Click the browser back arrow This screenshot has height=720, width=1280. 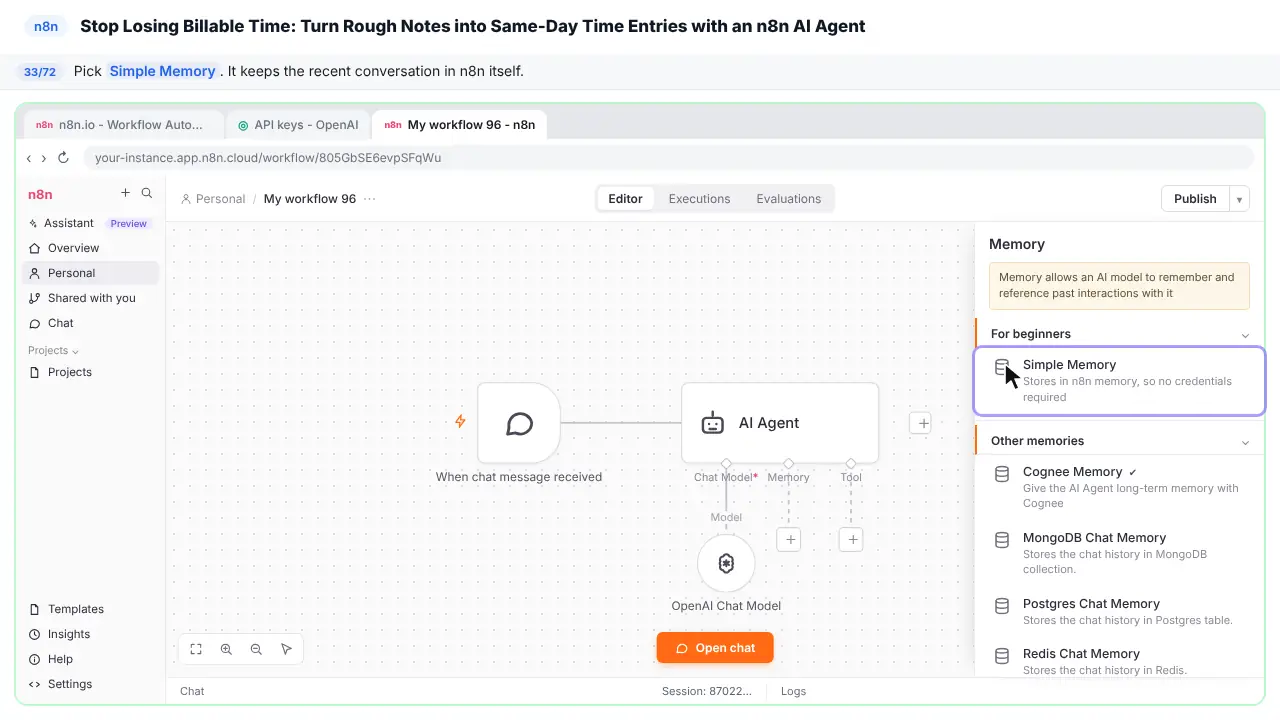[29, 158]
